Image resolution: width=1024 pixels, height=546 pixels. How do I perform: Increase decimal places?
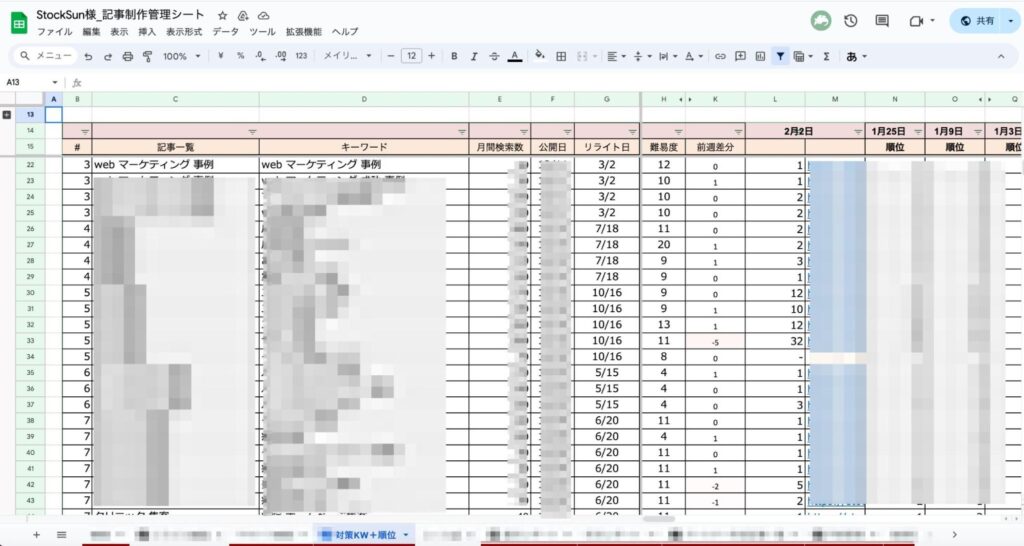[x=281, y=56]
